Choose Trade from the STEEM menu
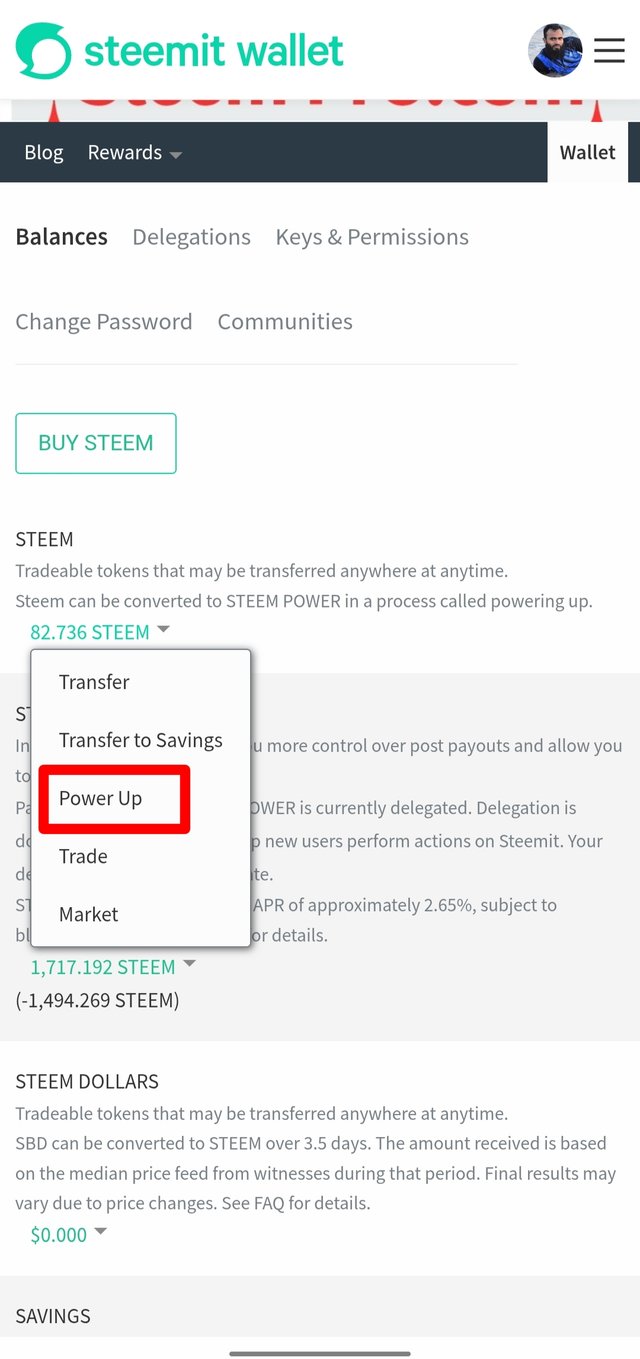 click(x=83, y=856)
